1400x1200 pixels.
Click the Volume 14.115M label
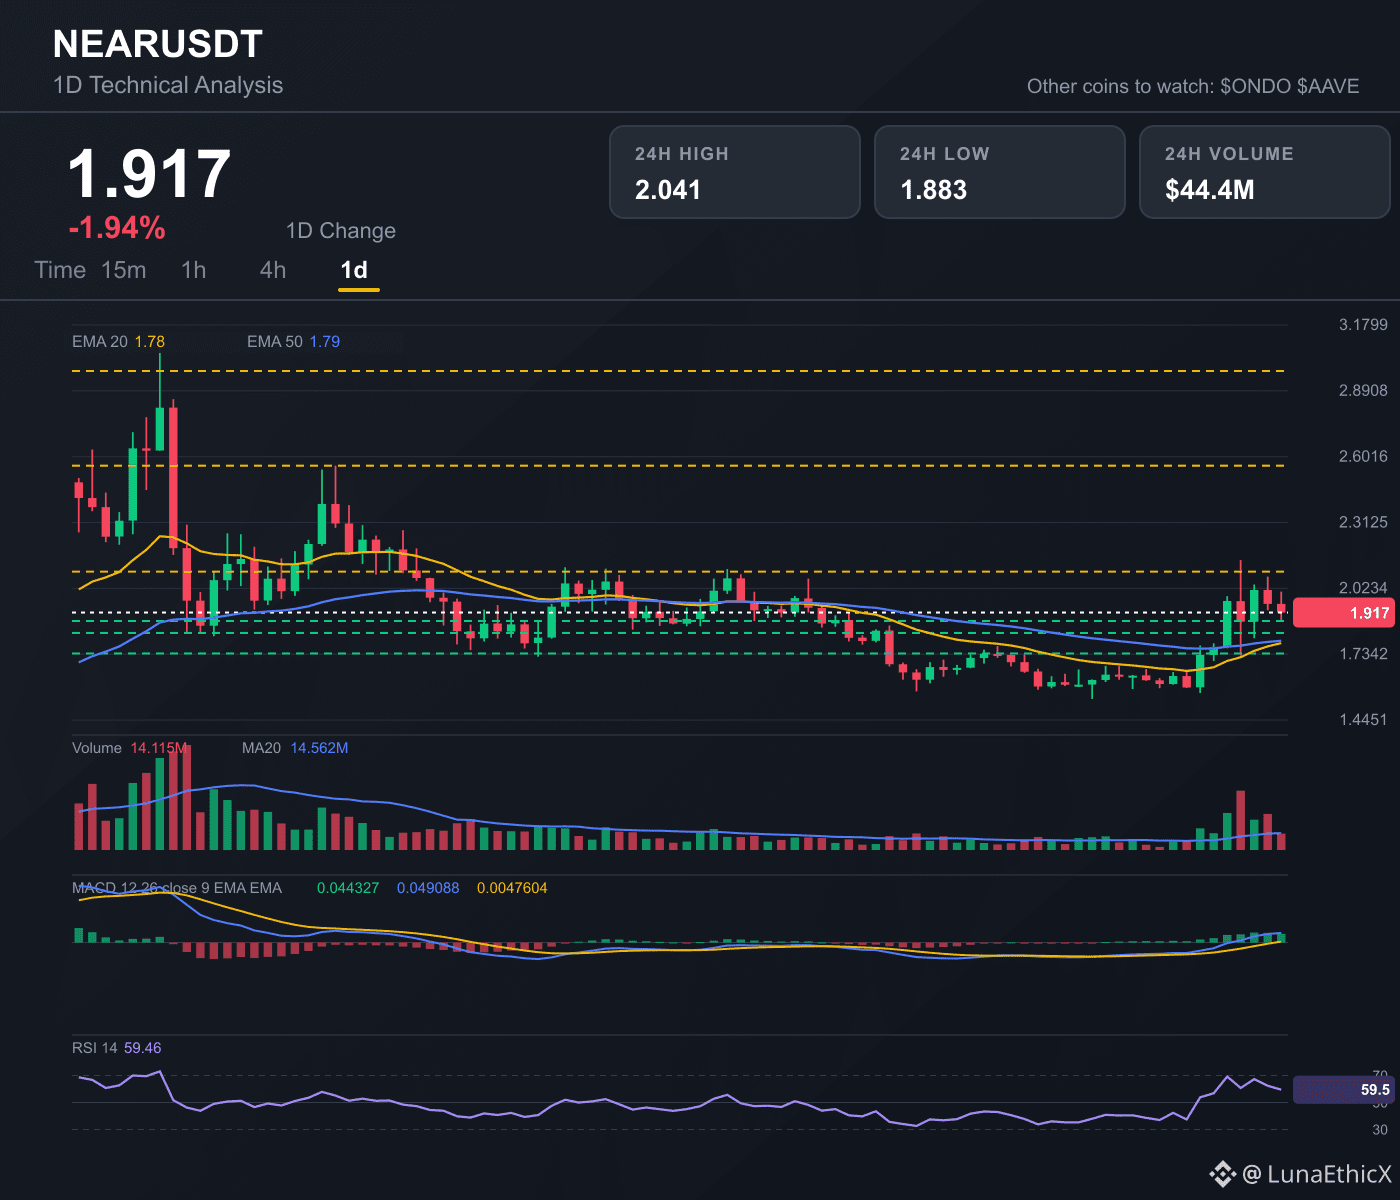pyautogui.click(x=129, y=748)
